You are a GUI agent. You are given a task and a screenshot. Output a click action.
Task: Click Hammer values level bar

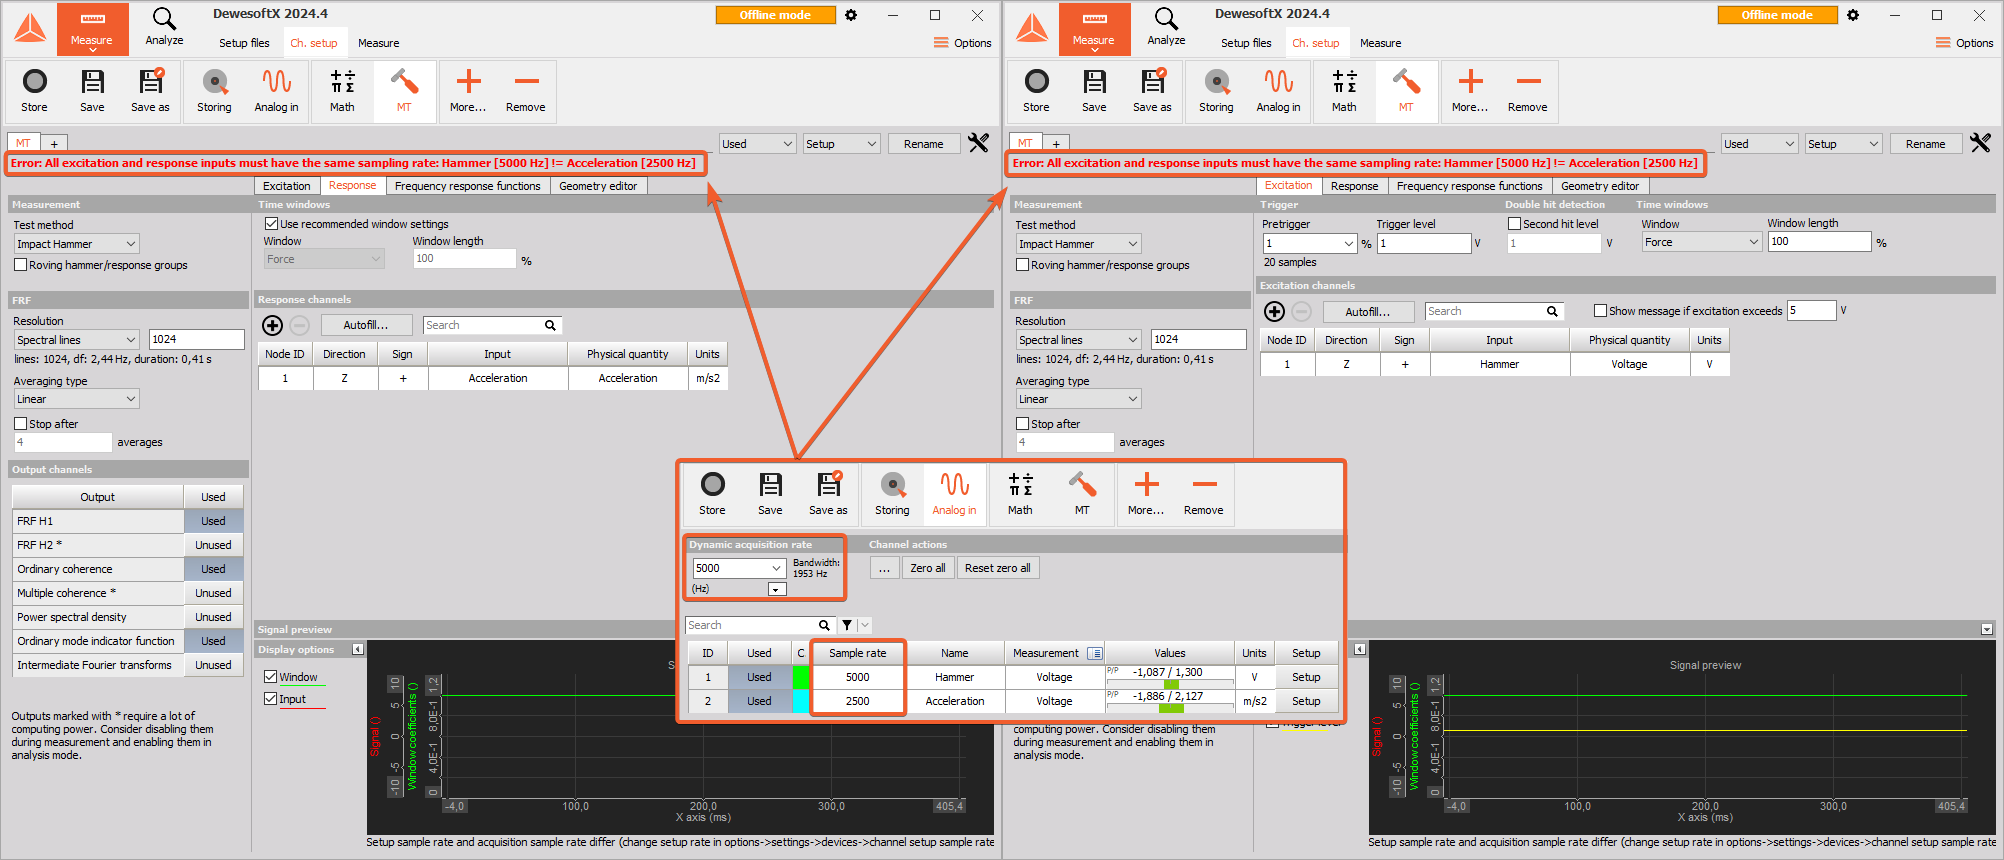click(1170, 684)
